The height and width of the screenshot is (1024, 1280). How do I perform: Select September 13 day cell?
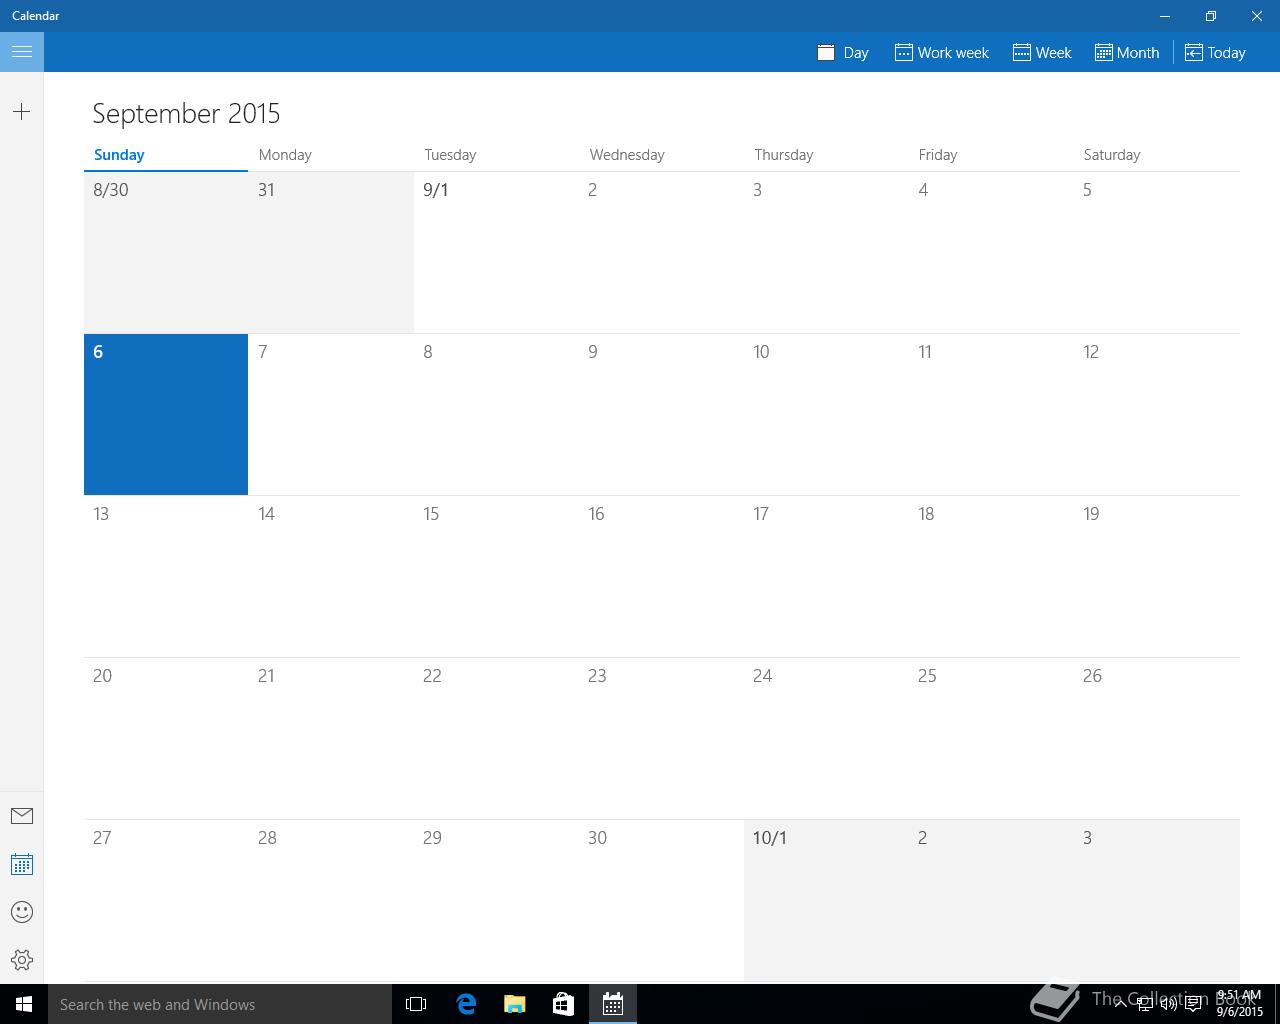(166, 577)
